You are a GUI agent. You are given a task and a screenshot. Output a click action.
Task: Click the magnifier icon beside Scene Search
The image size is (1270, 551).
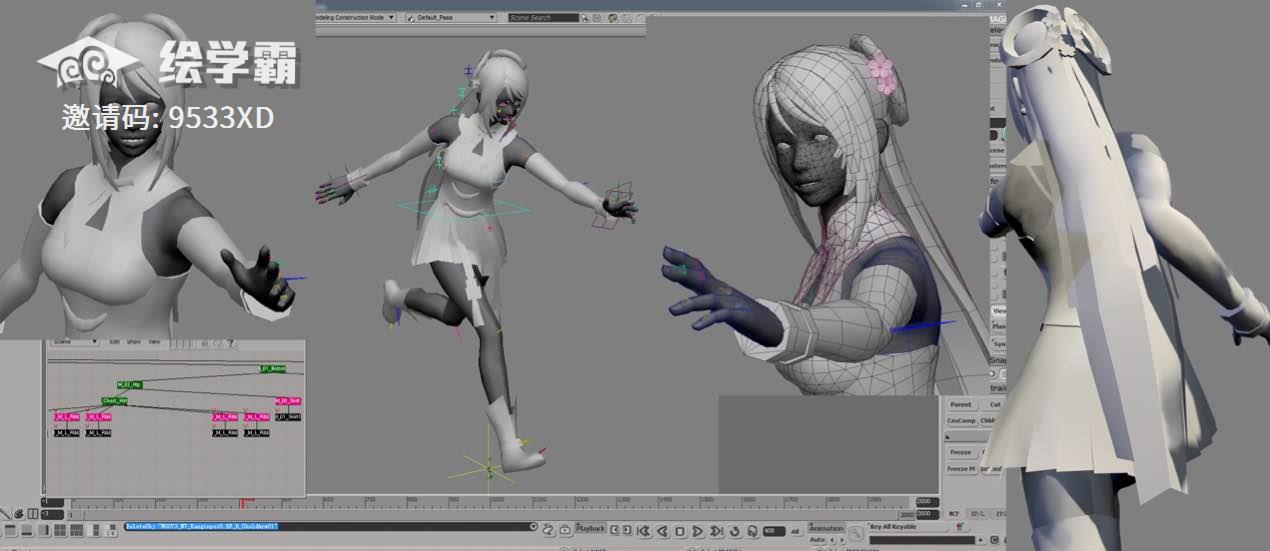pyautogui.click(x=587, y=17)
